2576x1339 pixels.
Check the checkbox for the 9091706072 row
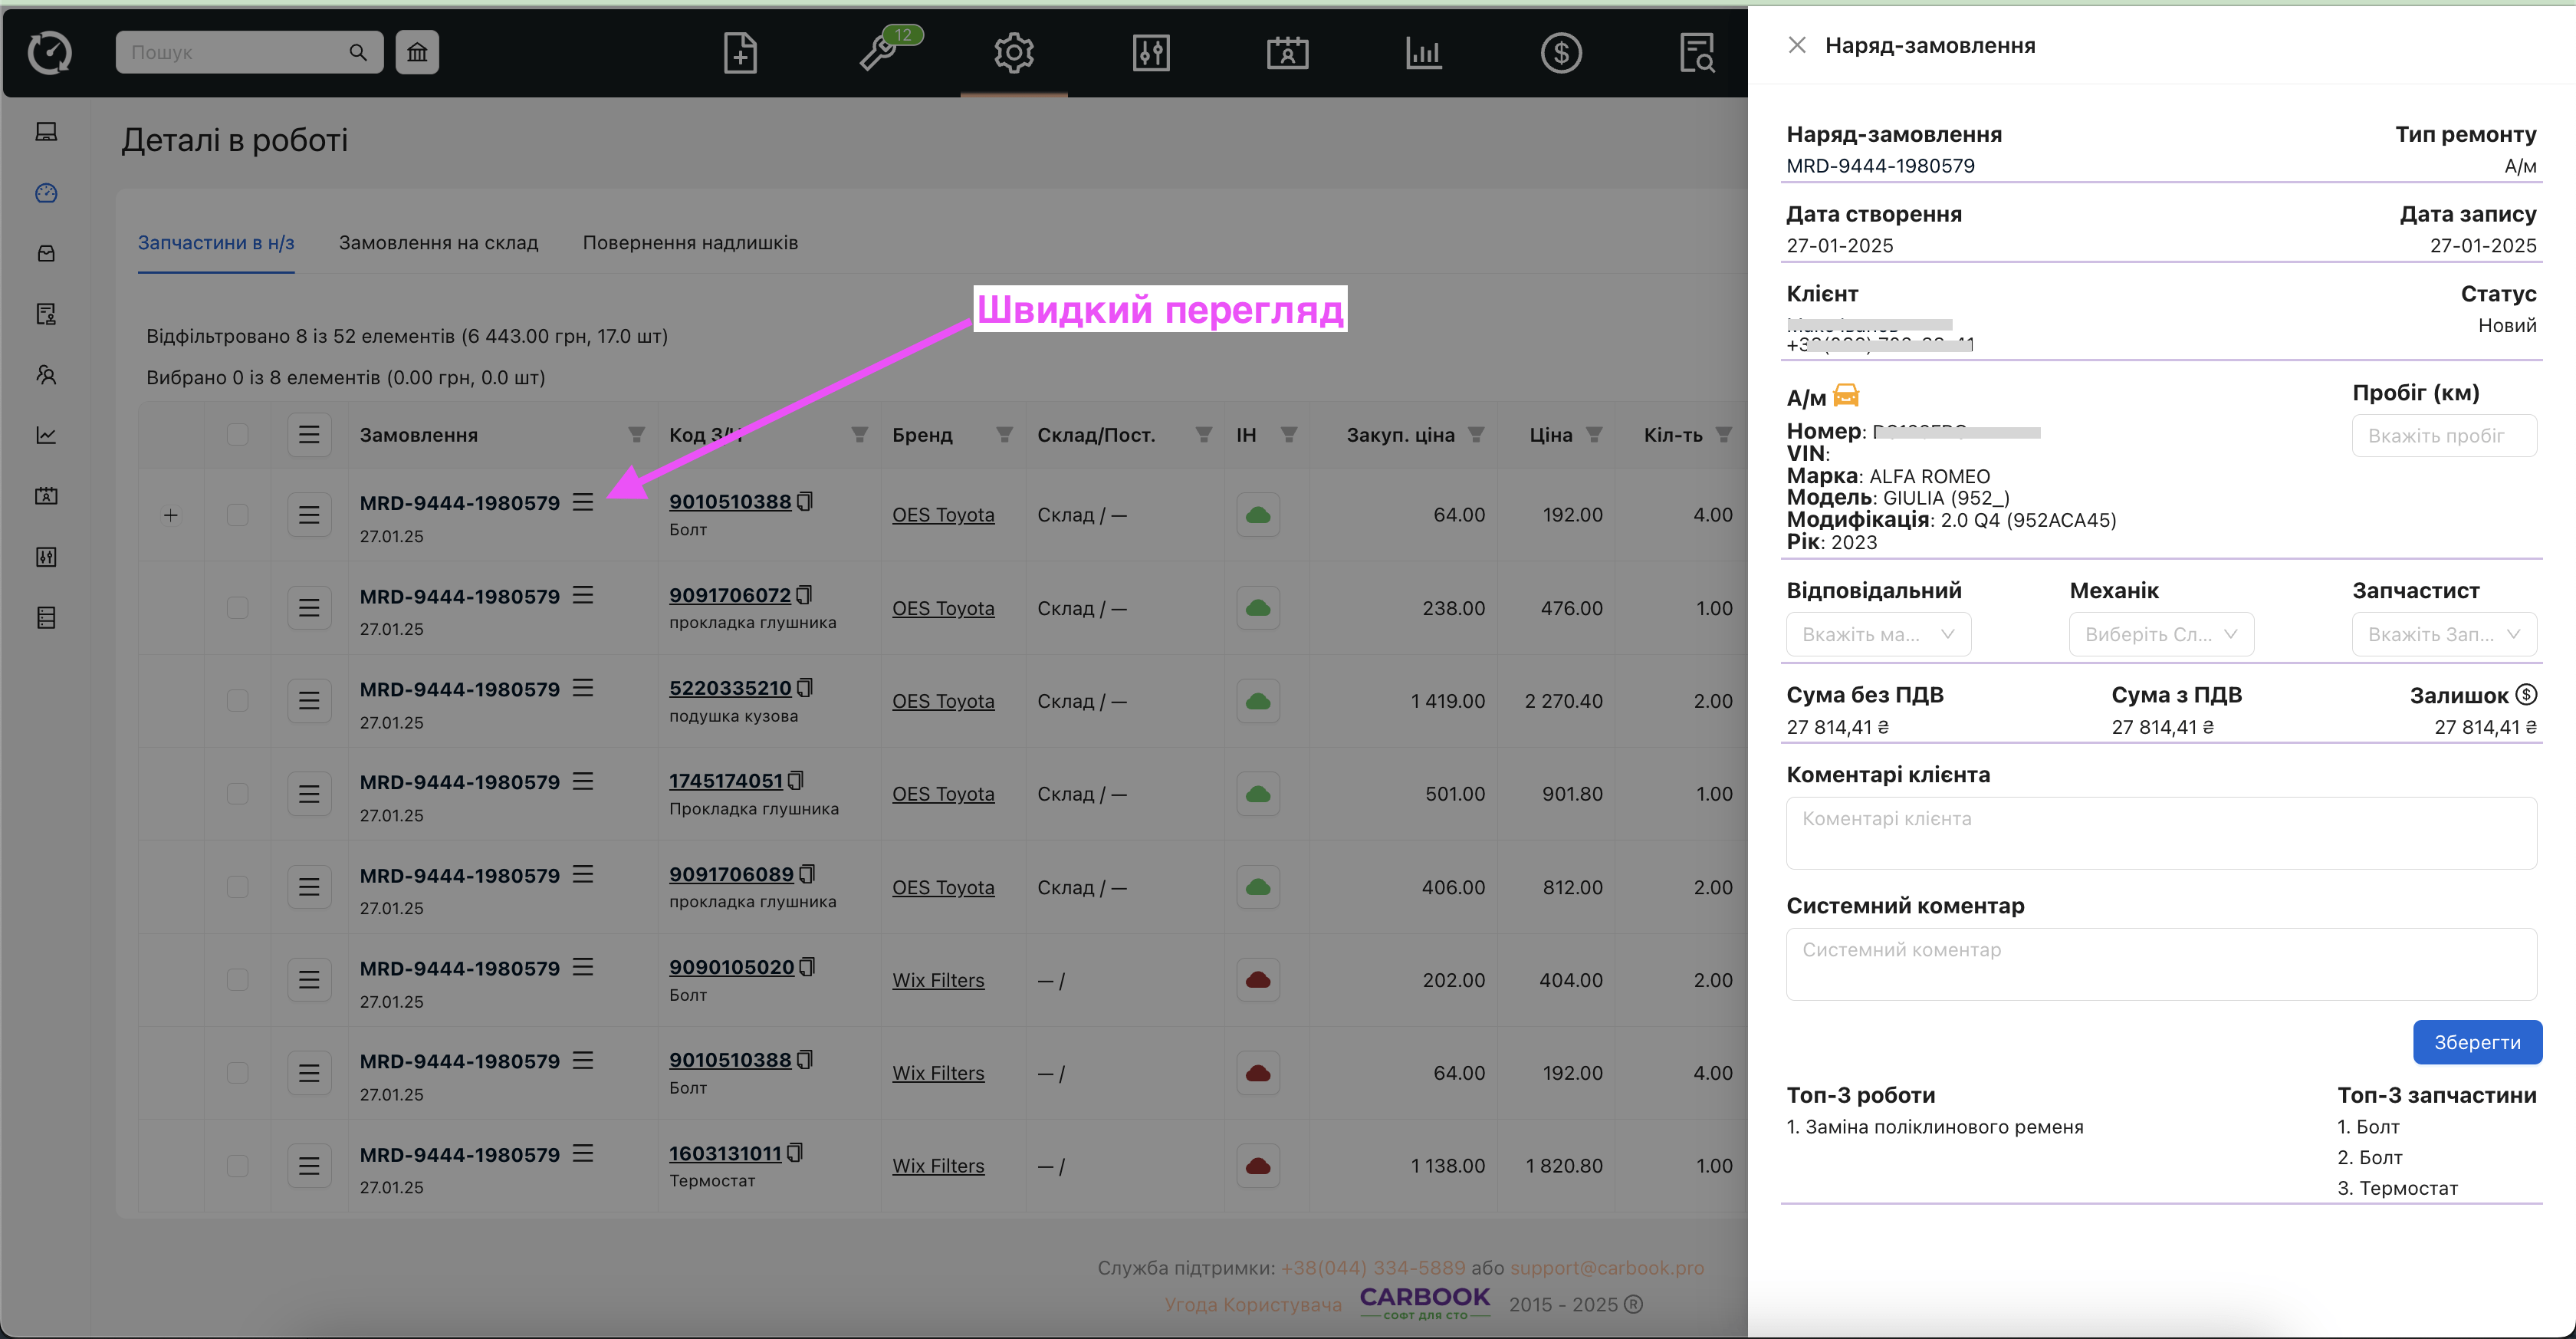237,608
